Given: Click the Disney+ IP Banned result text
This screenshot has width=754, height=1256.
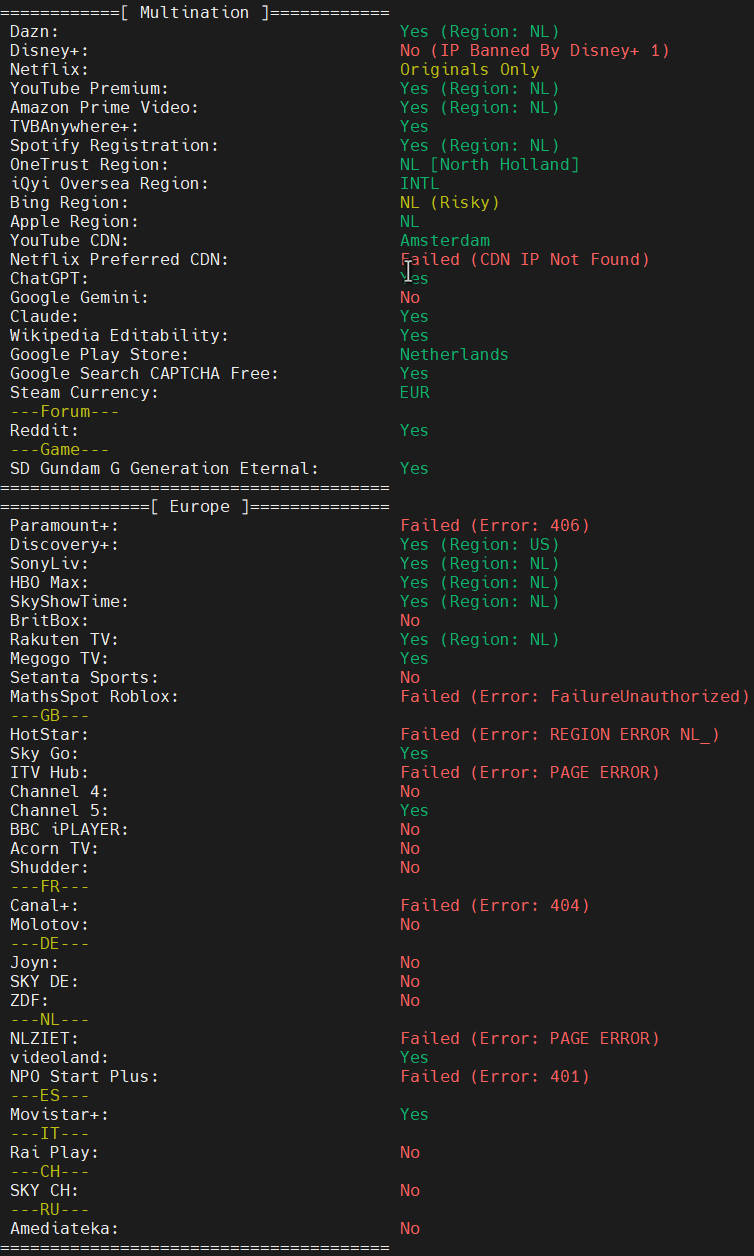Looking at the screenshot, I should pyautogui.click(x=534, y=51).
